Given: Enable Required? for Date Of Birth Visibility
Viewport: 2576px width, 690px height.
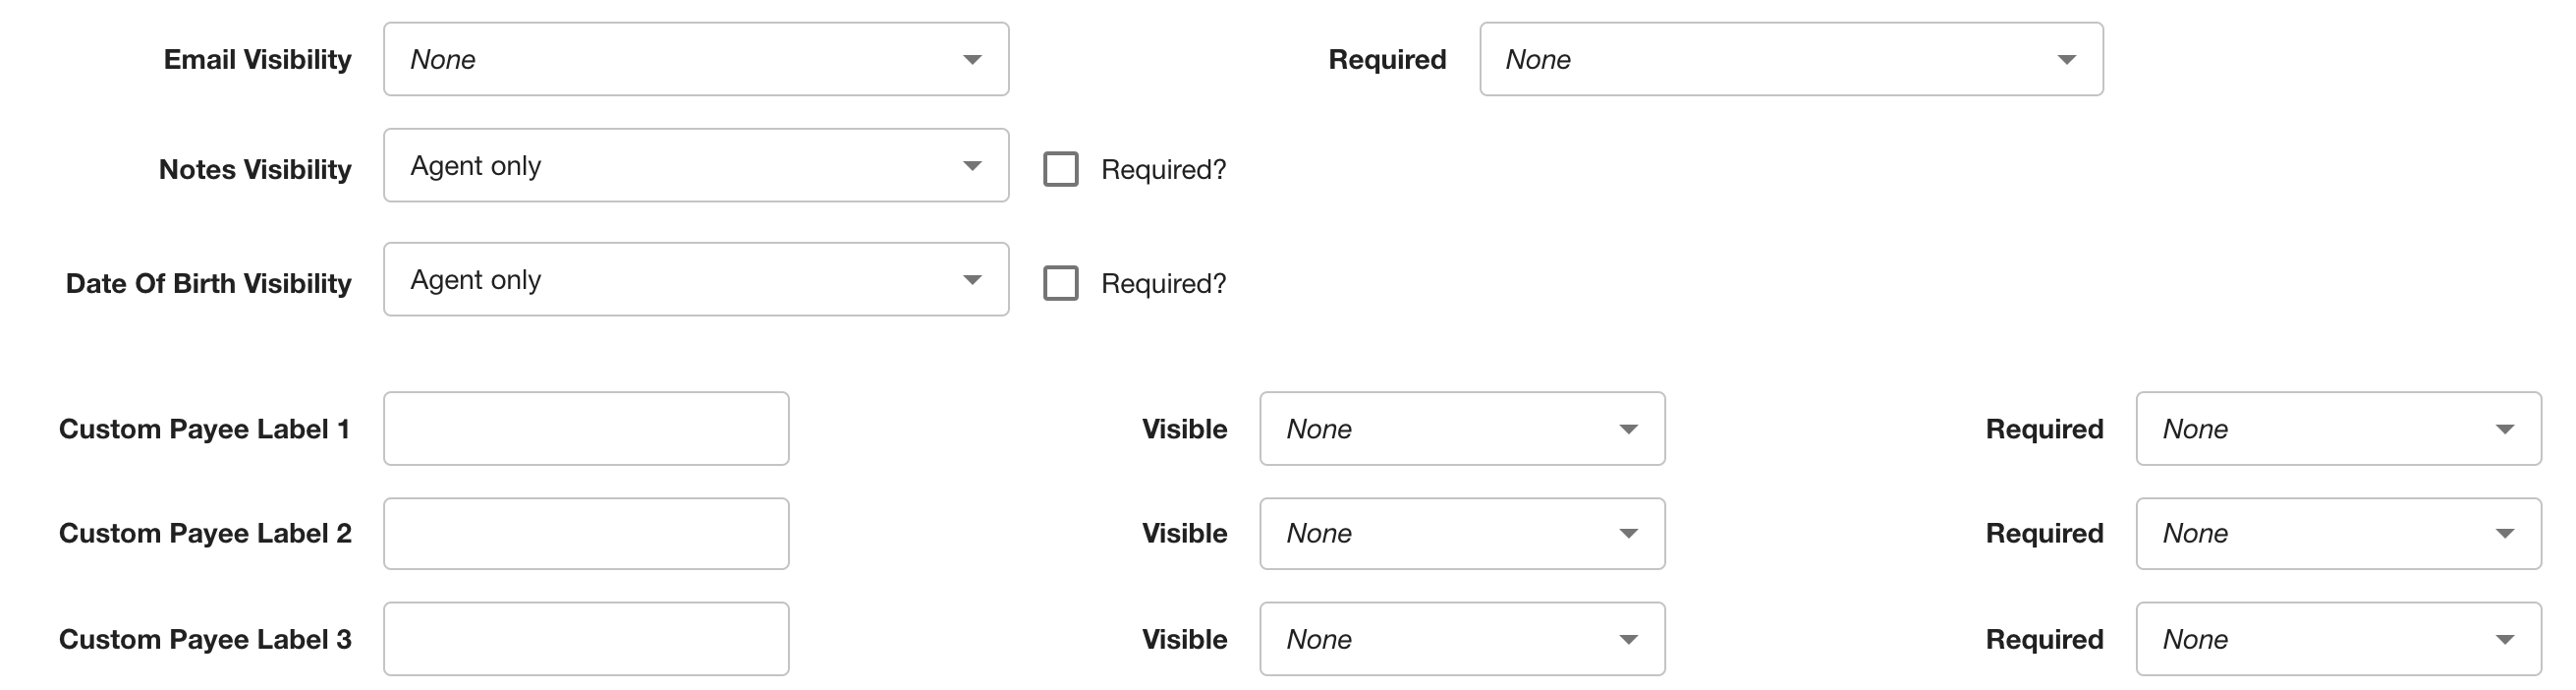Looking at the screenshot, I should [x=1062, y=282].
